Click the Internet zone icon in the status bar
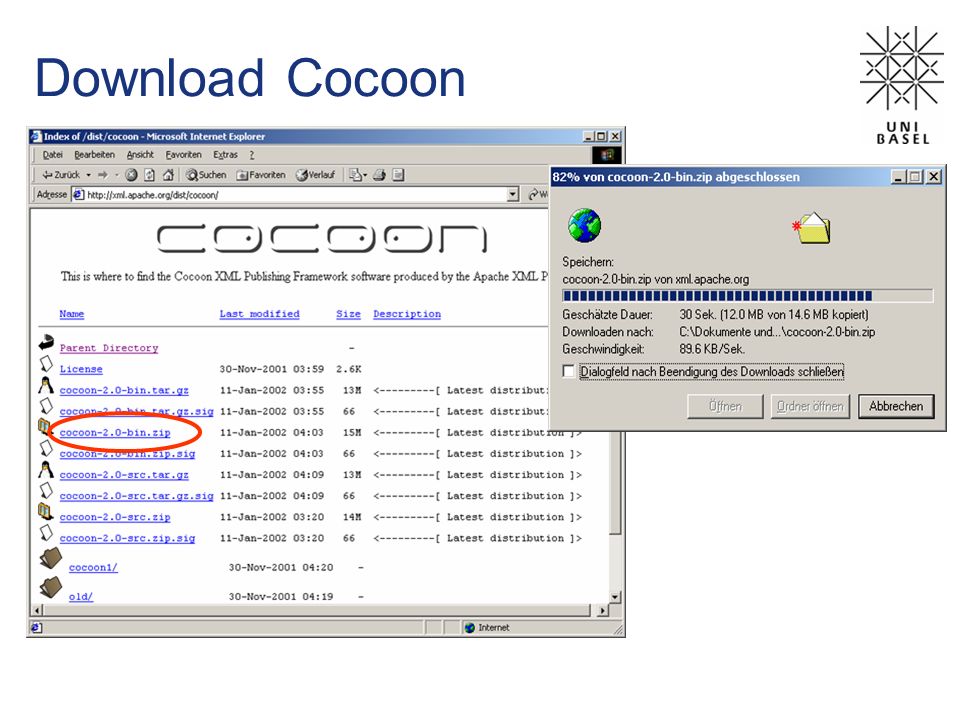 470,628
